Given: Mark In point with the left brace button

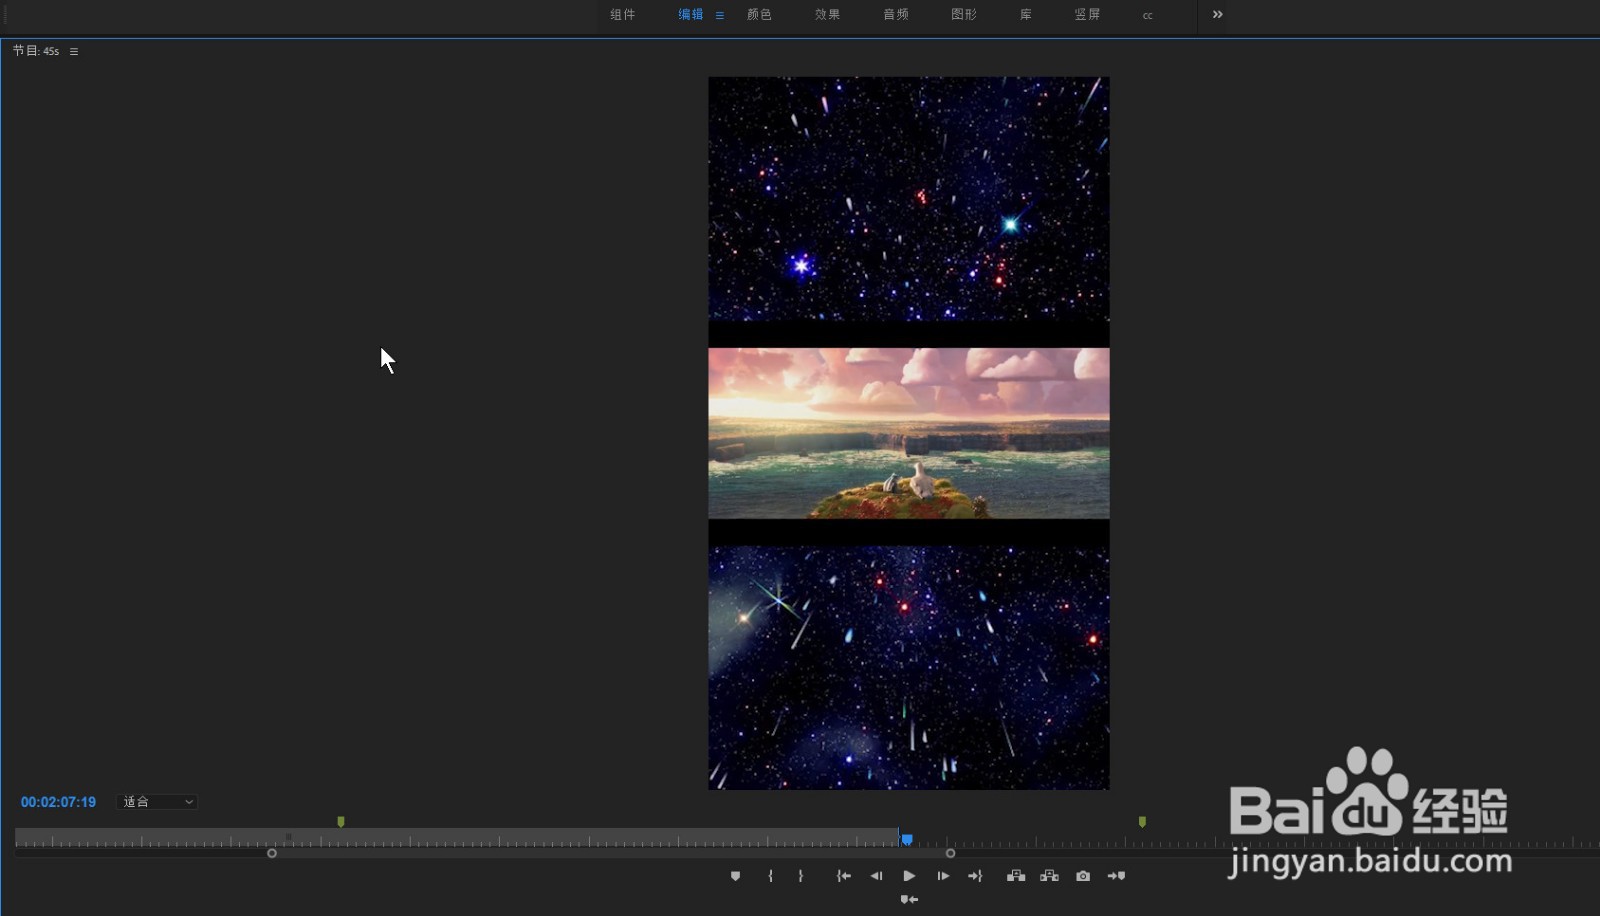Looking at the screenshot, I should pyautogui.click(x=770, y=876).
